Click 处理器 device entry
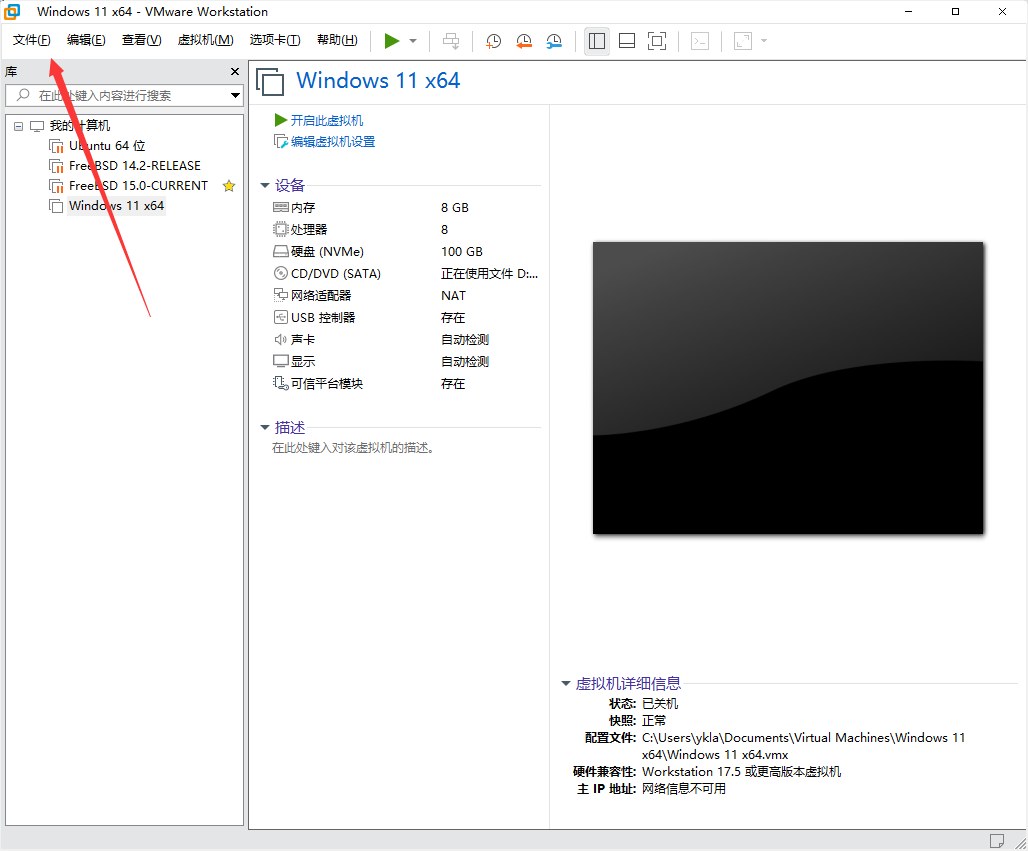The height and width of the screenshot is (851, 1028). click(x=309, y=229)
